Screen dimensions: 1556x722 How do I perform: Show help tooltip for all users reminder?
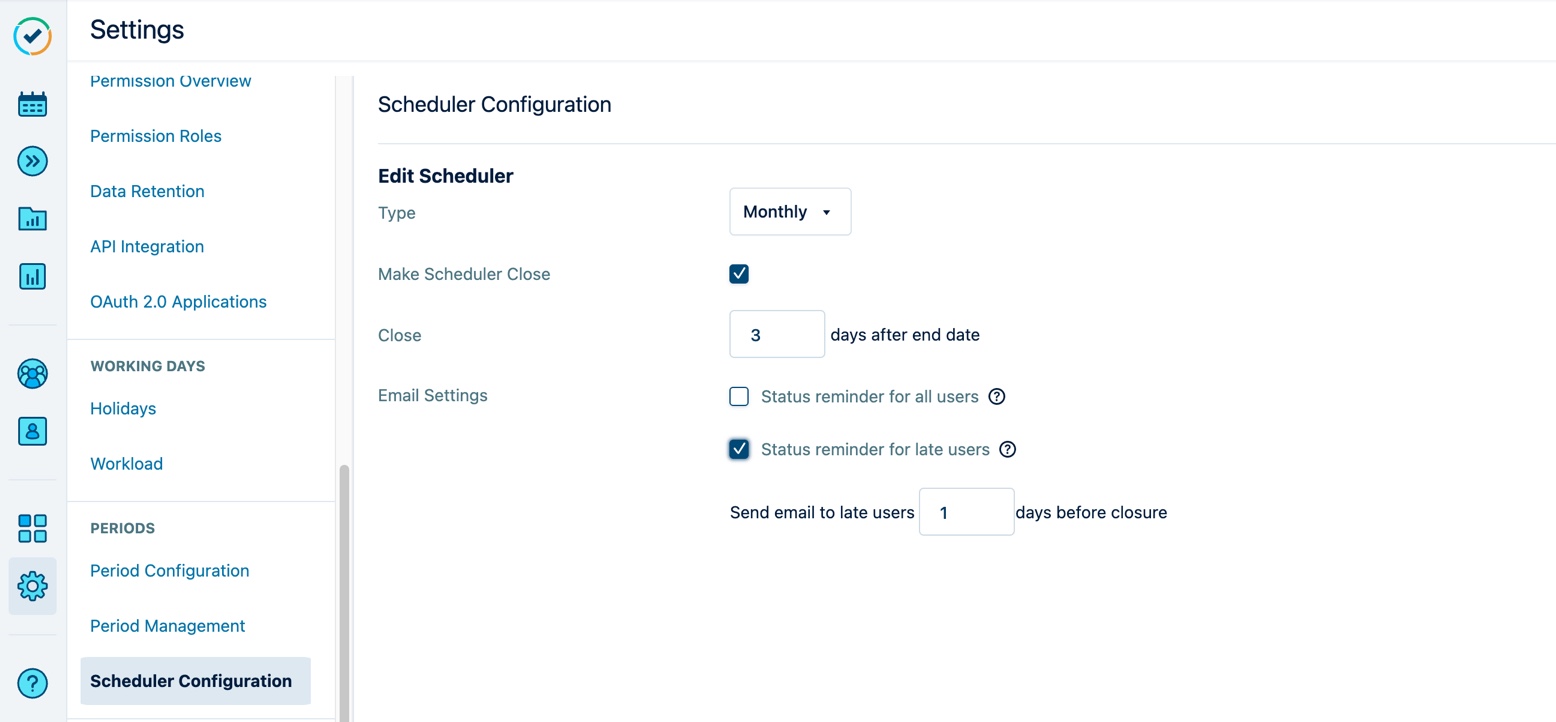tap(997, 396)
